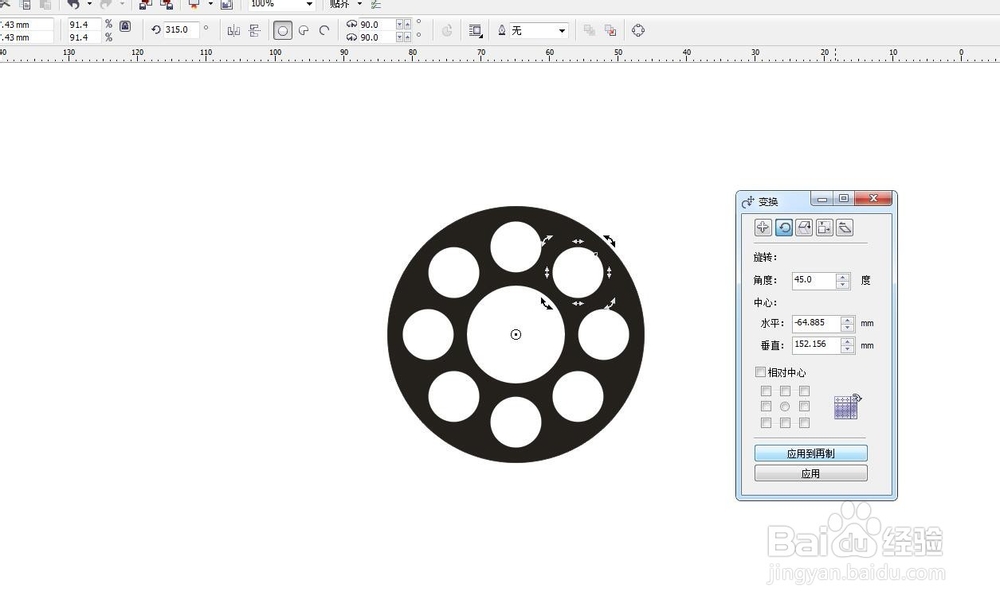Toggle the lock ratio icon
This screenshot has width=1000, height=607.
(125, 26)
